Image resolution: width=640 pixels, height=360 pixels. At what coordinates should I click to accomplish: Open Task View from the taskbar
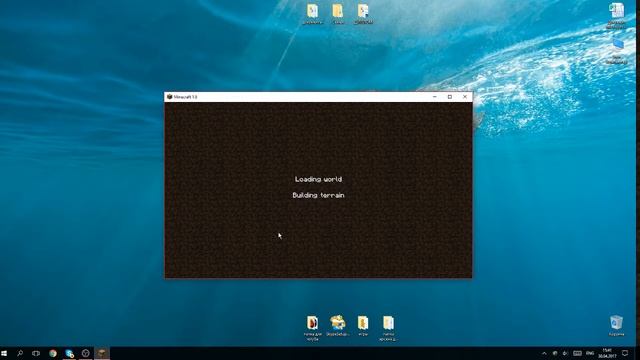[36, 353]
